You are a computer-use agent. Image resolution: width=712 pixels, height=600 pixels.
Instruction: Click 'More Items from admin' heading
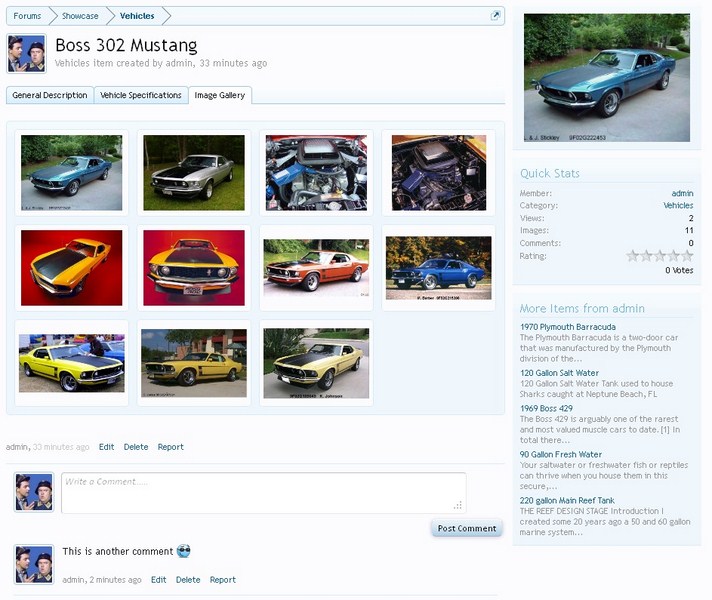coord(582,308)
